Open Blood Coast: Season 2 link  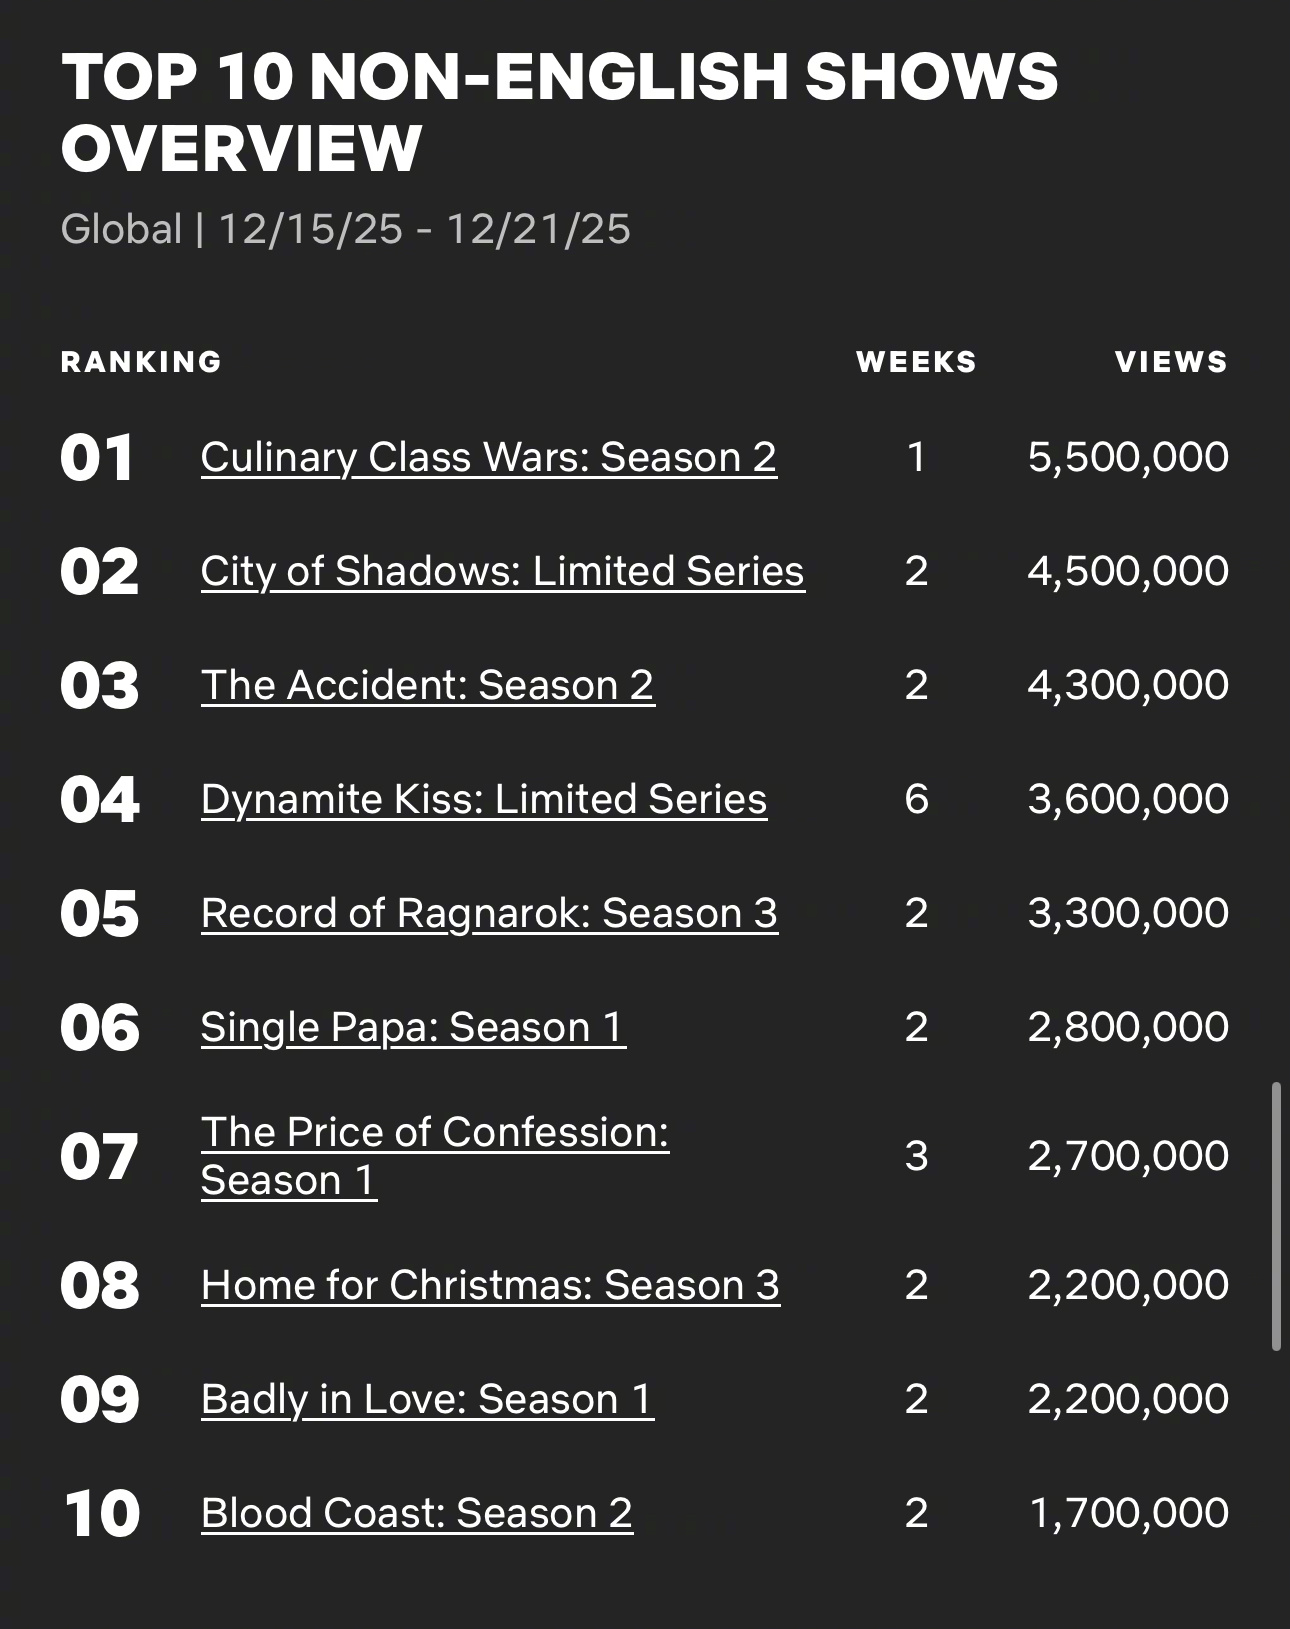pos(417,1513)
